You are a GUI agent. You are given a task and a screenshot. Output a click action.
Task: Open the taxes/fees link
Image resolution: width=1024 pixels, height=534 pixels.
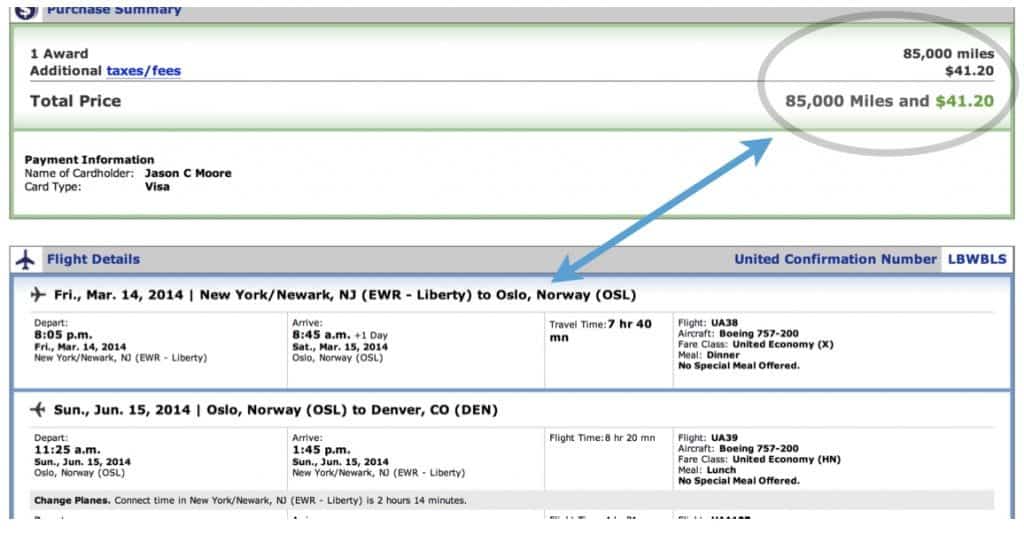point(143,71)
